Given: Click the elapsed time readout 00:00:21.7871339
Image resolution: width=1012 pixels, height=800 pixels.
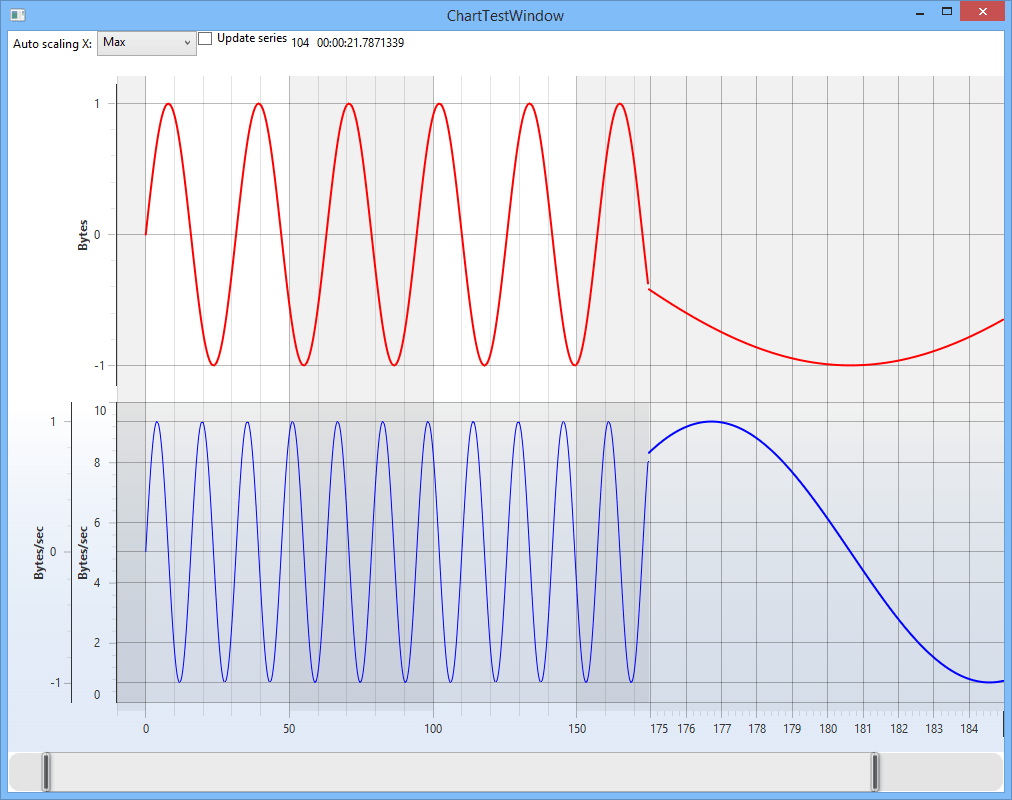Looking at the screenshot, I should [361, 42].
